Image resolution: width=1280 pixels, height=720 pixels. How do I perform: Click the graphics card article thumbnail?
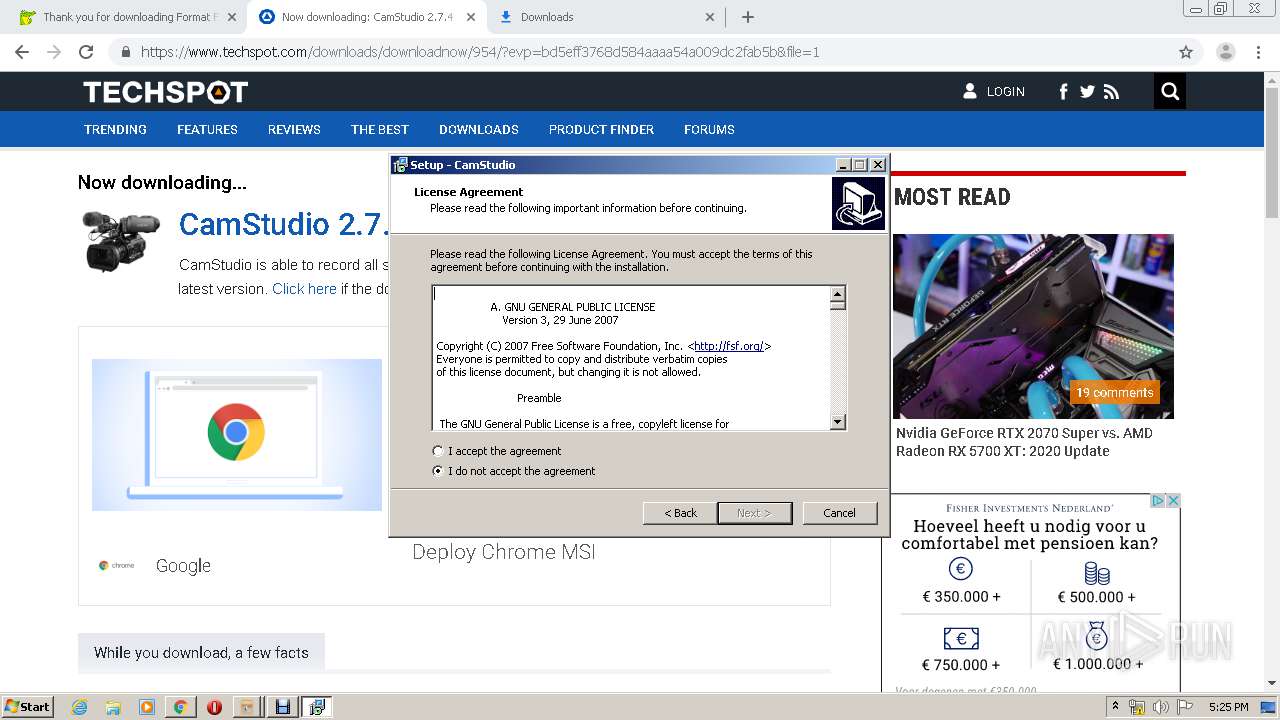click(1033, 326)
